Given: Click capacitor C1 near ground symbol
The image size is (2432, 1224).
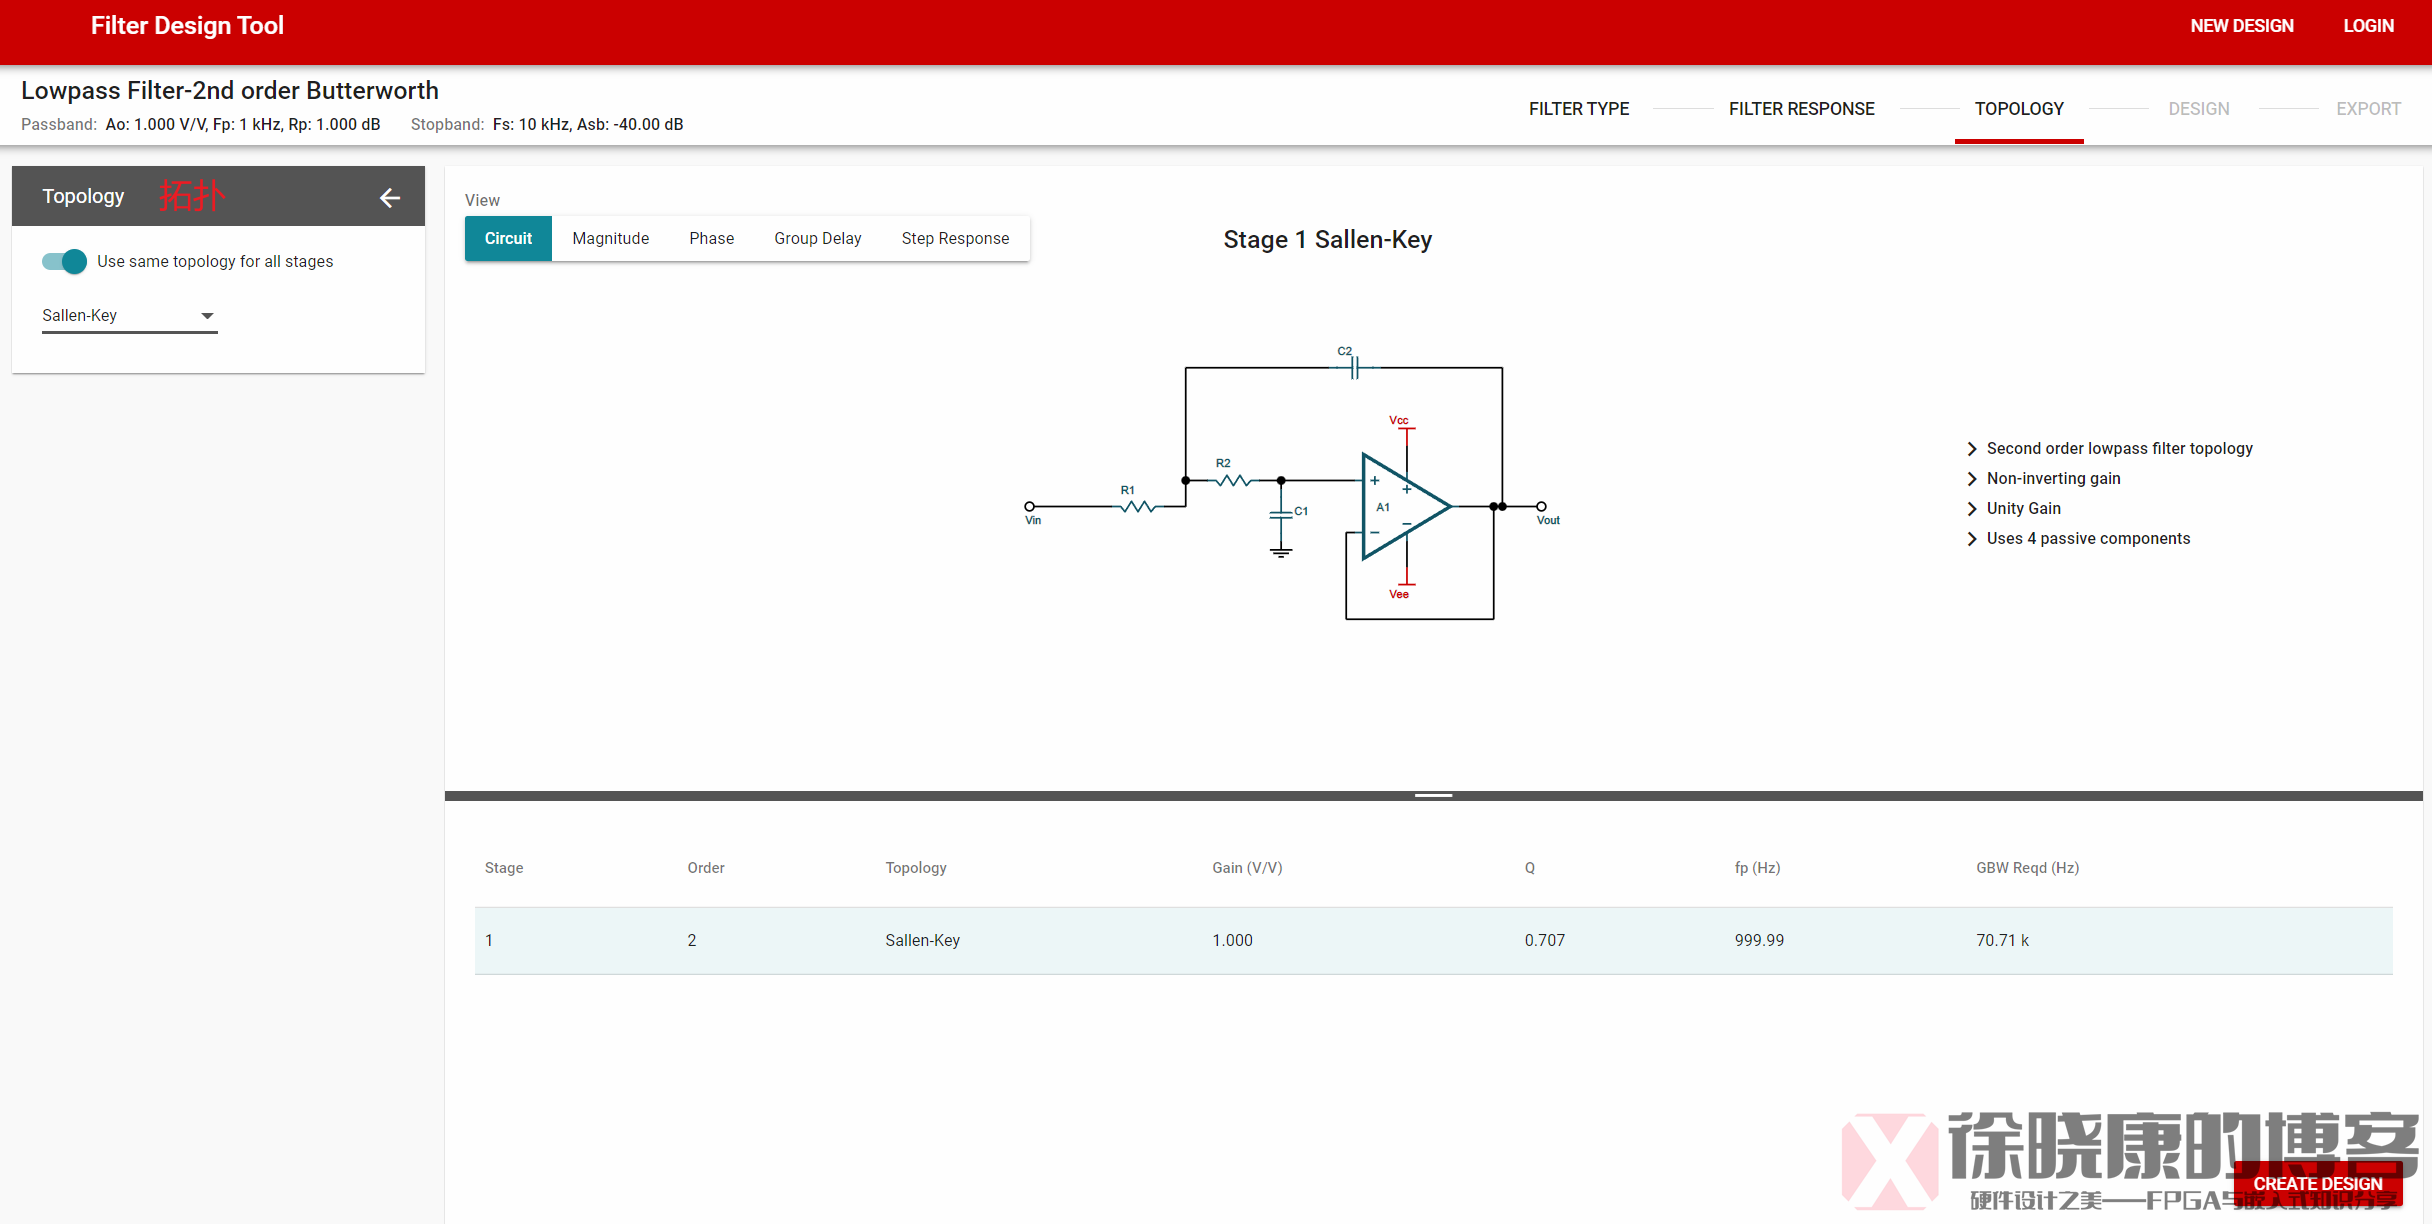Looking at the screenshot, I should (1281, 514).
